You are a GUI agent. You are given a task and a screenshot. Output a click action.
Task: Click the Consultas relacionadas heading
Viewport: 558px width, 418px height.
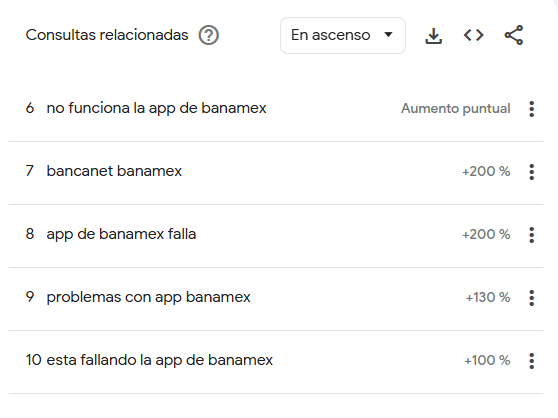click(107, 35)
